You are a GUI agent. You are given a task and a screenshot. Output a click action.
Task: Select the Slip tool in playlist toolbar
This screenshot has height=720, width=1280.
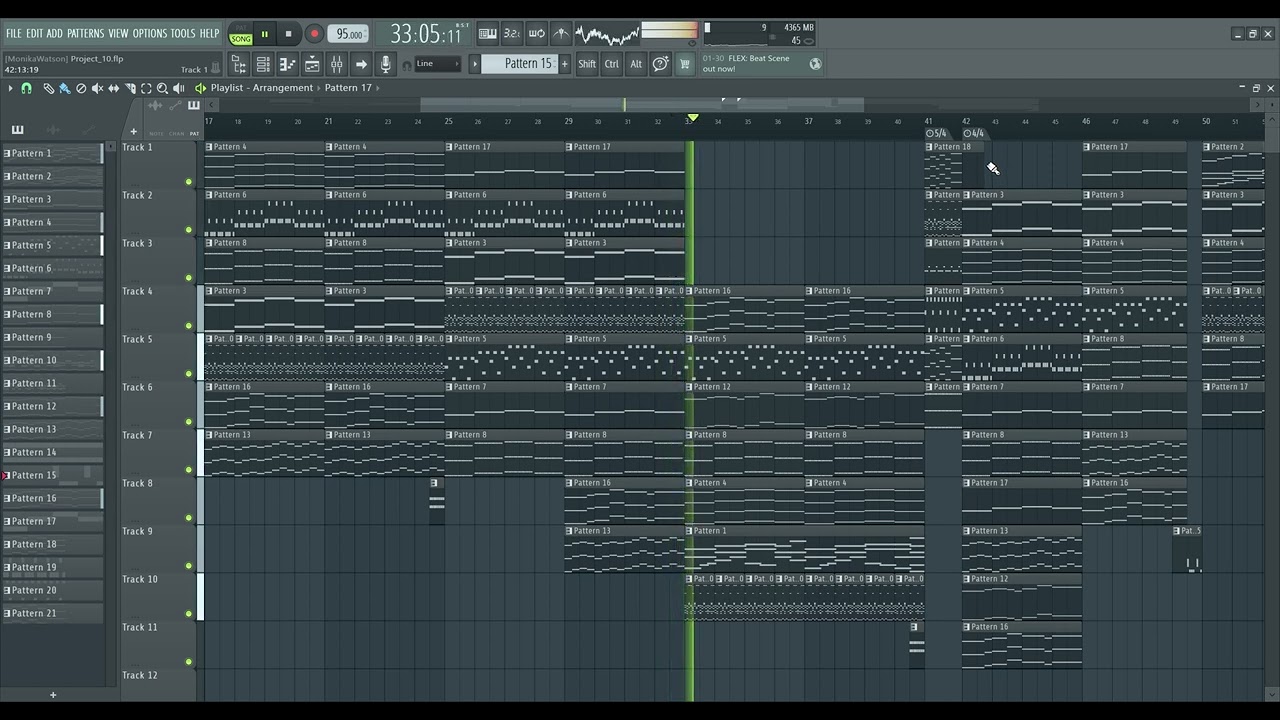click(x=113, y=89)
